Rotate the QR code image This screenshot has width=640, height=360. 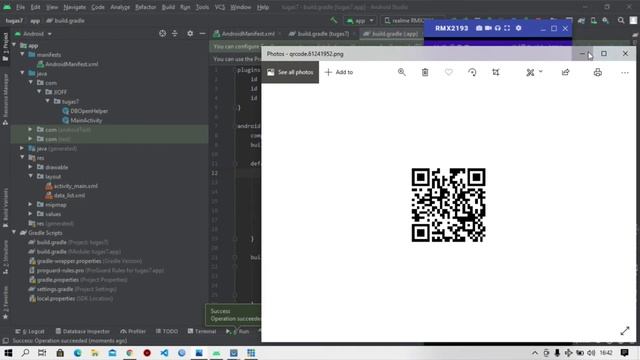coord(472,72)
